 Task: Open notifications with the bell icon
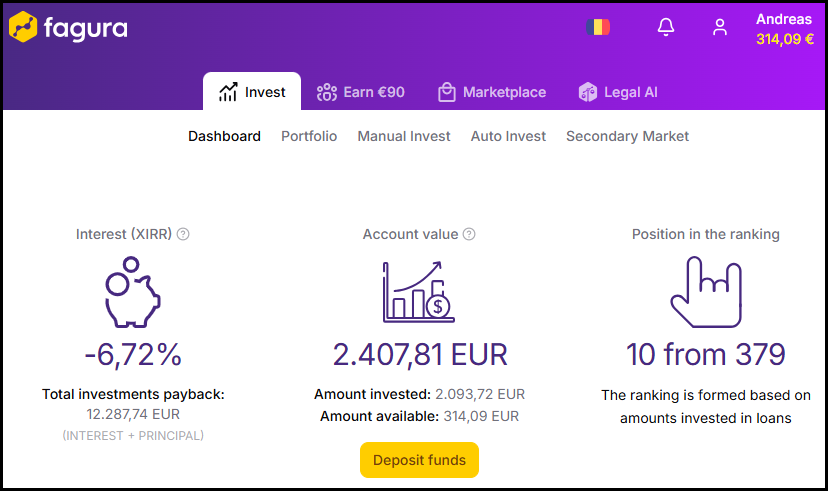click(666, 27)
